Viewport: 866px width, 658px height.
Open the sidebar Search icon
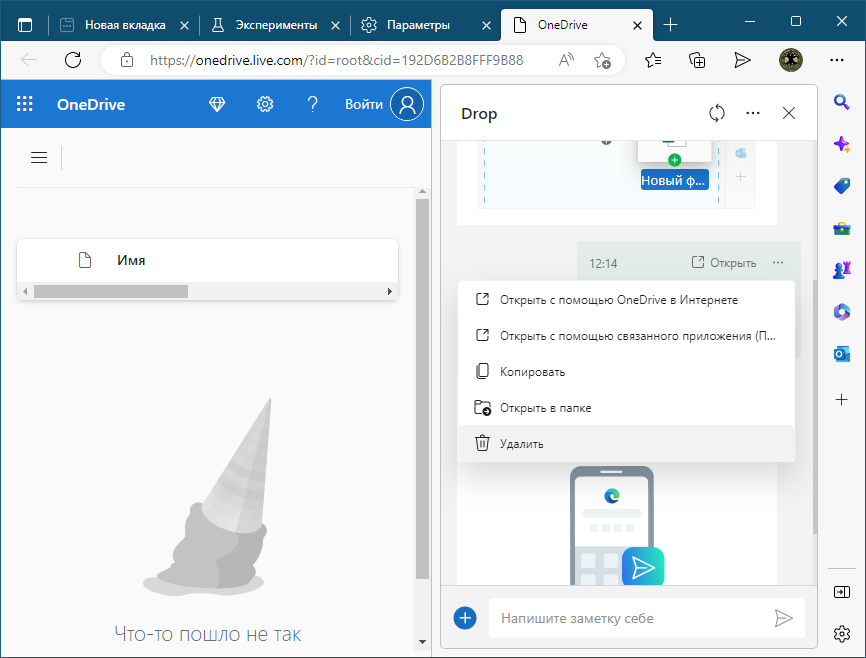coord(841,102)
